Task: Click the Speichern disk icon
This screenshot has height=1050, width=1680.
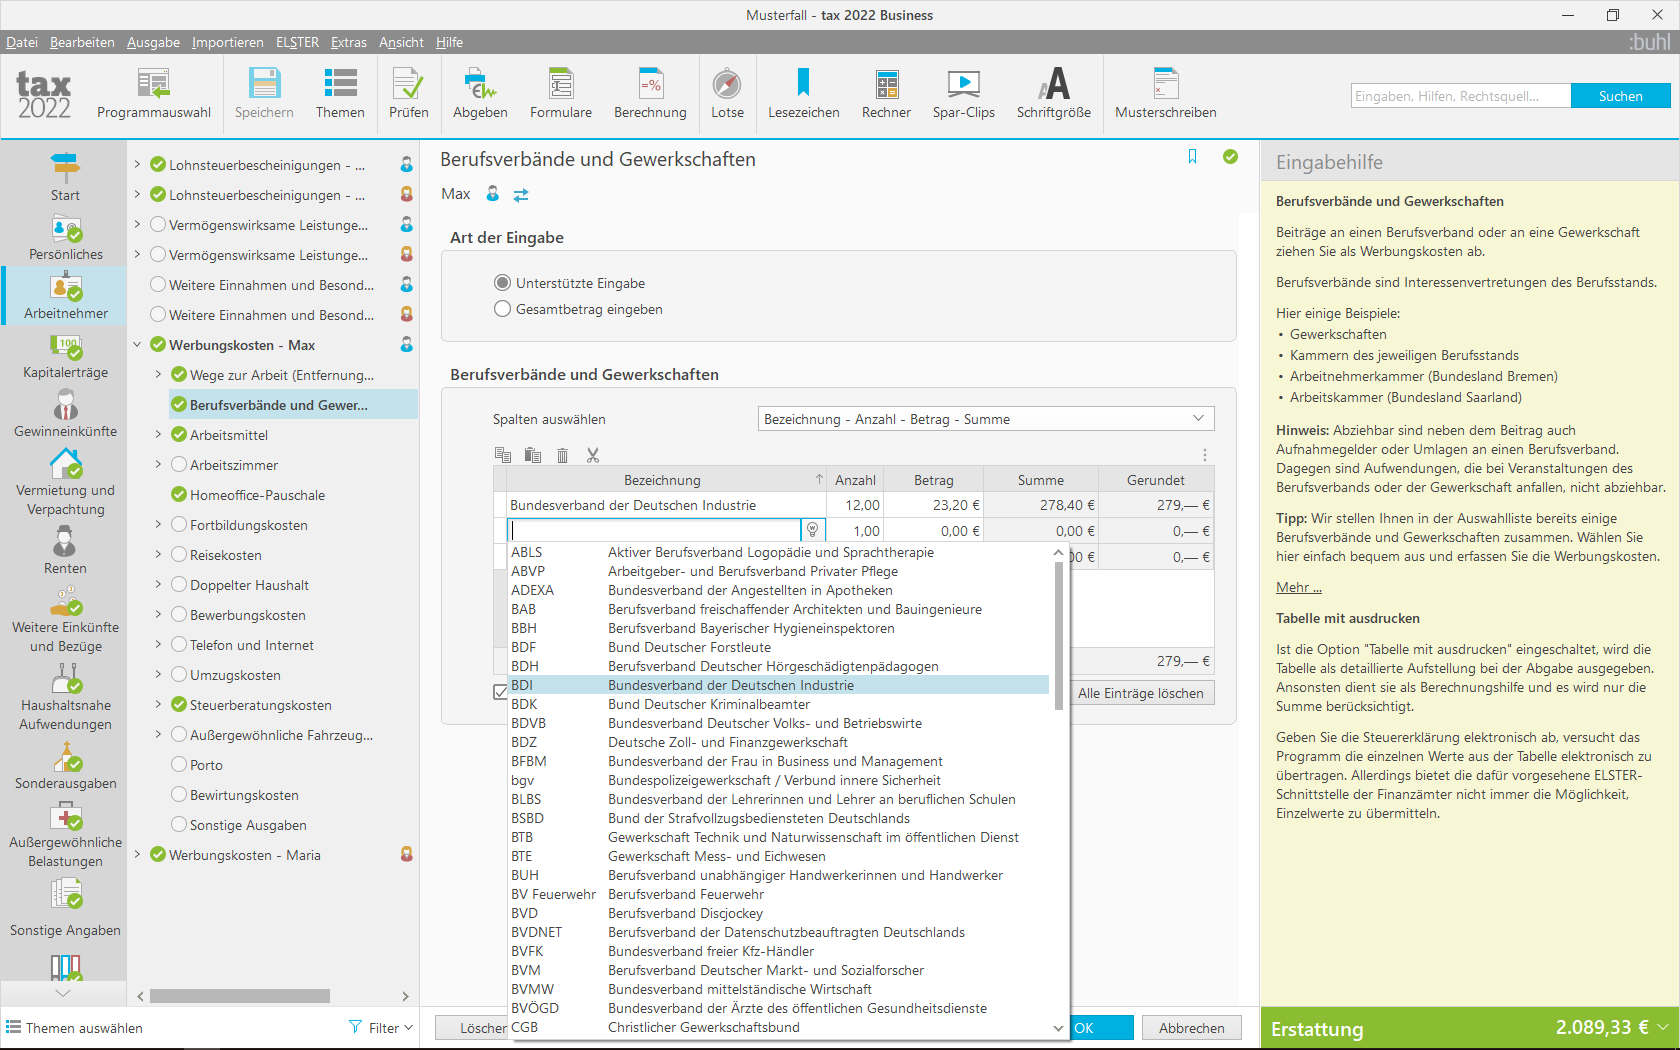Action: [x=264, y=84]
